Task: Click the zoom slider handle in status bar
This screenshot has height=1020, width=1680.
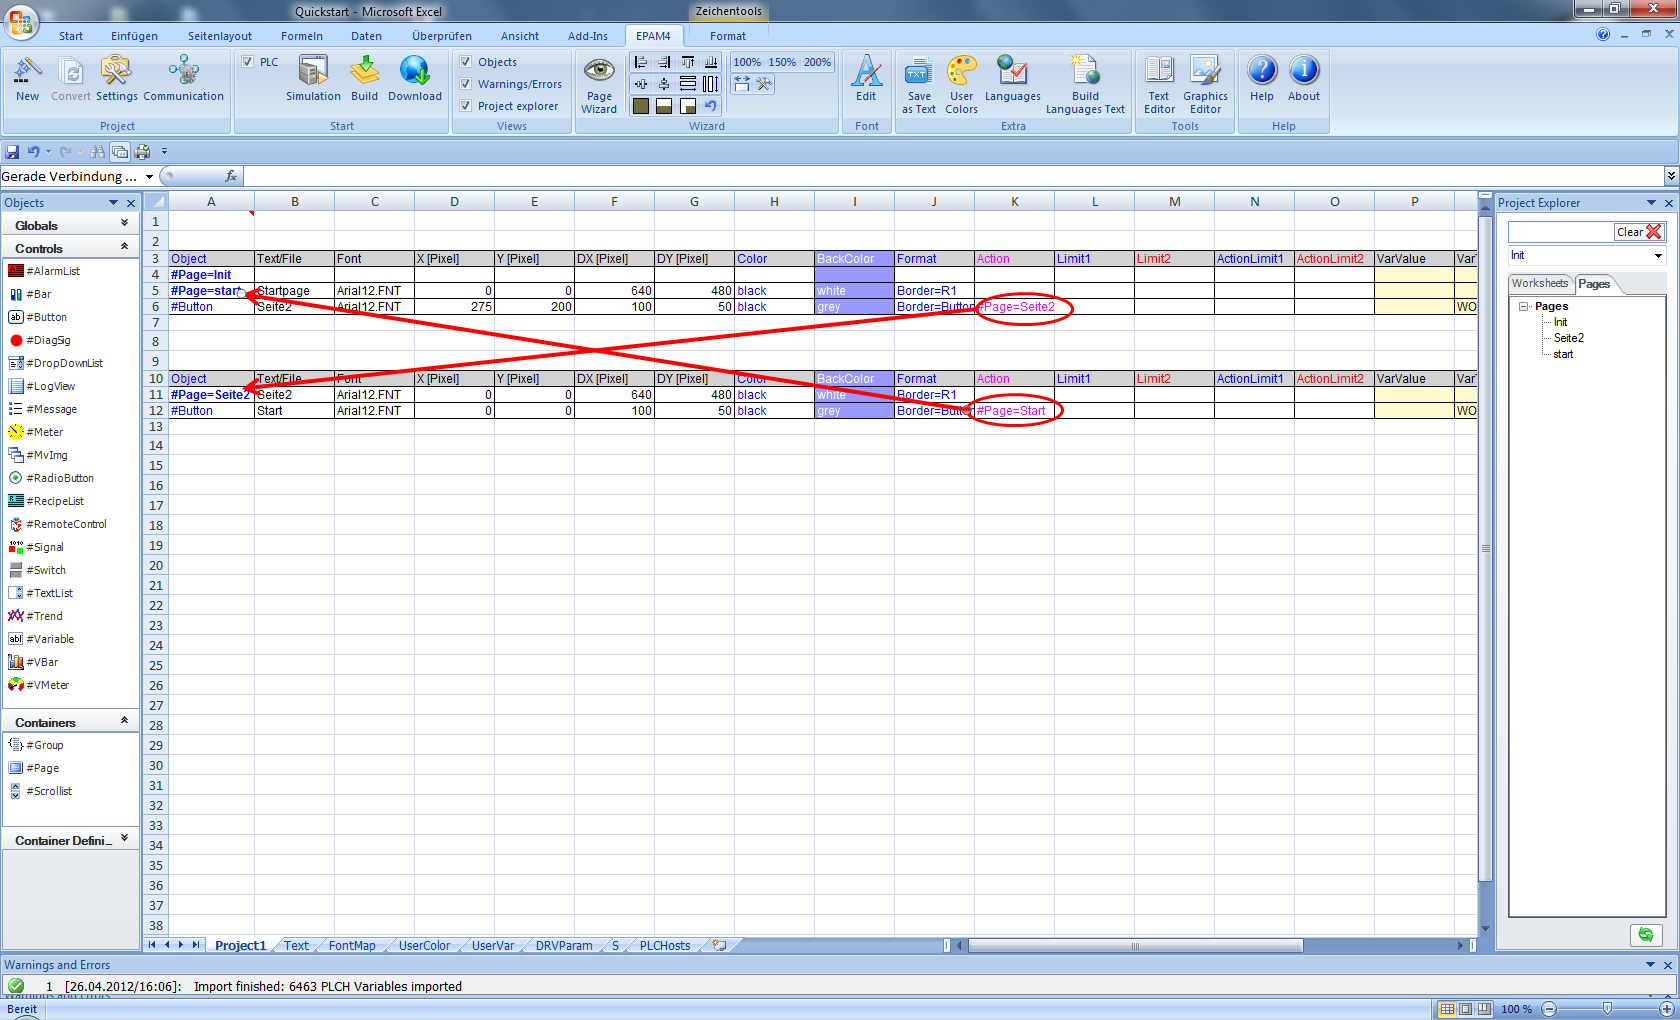Action: (x=1607, y=1009)
